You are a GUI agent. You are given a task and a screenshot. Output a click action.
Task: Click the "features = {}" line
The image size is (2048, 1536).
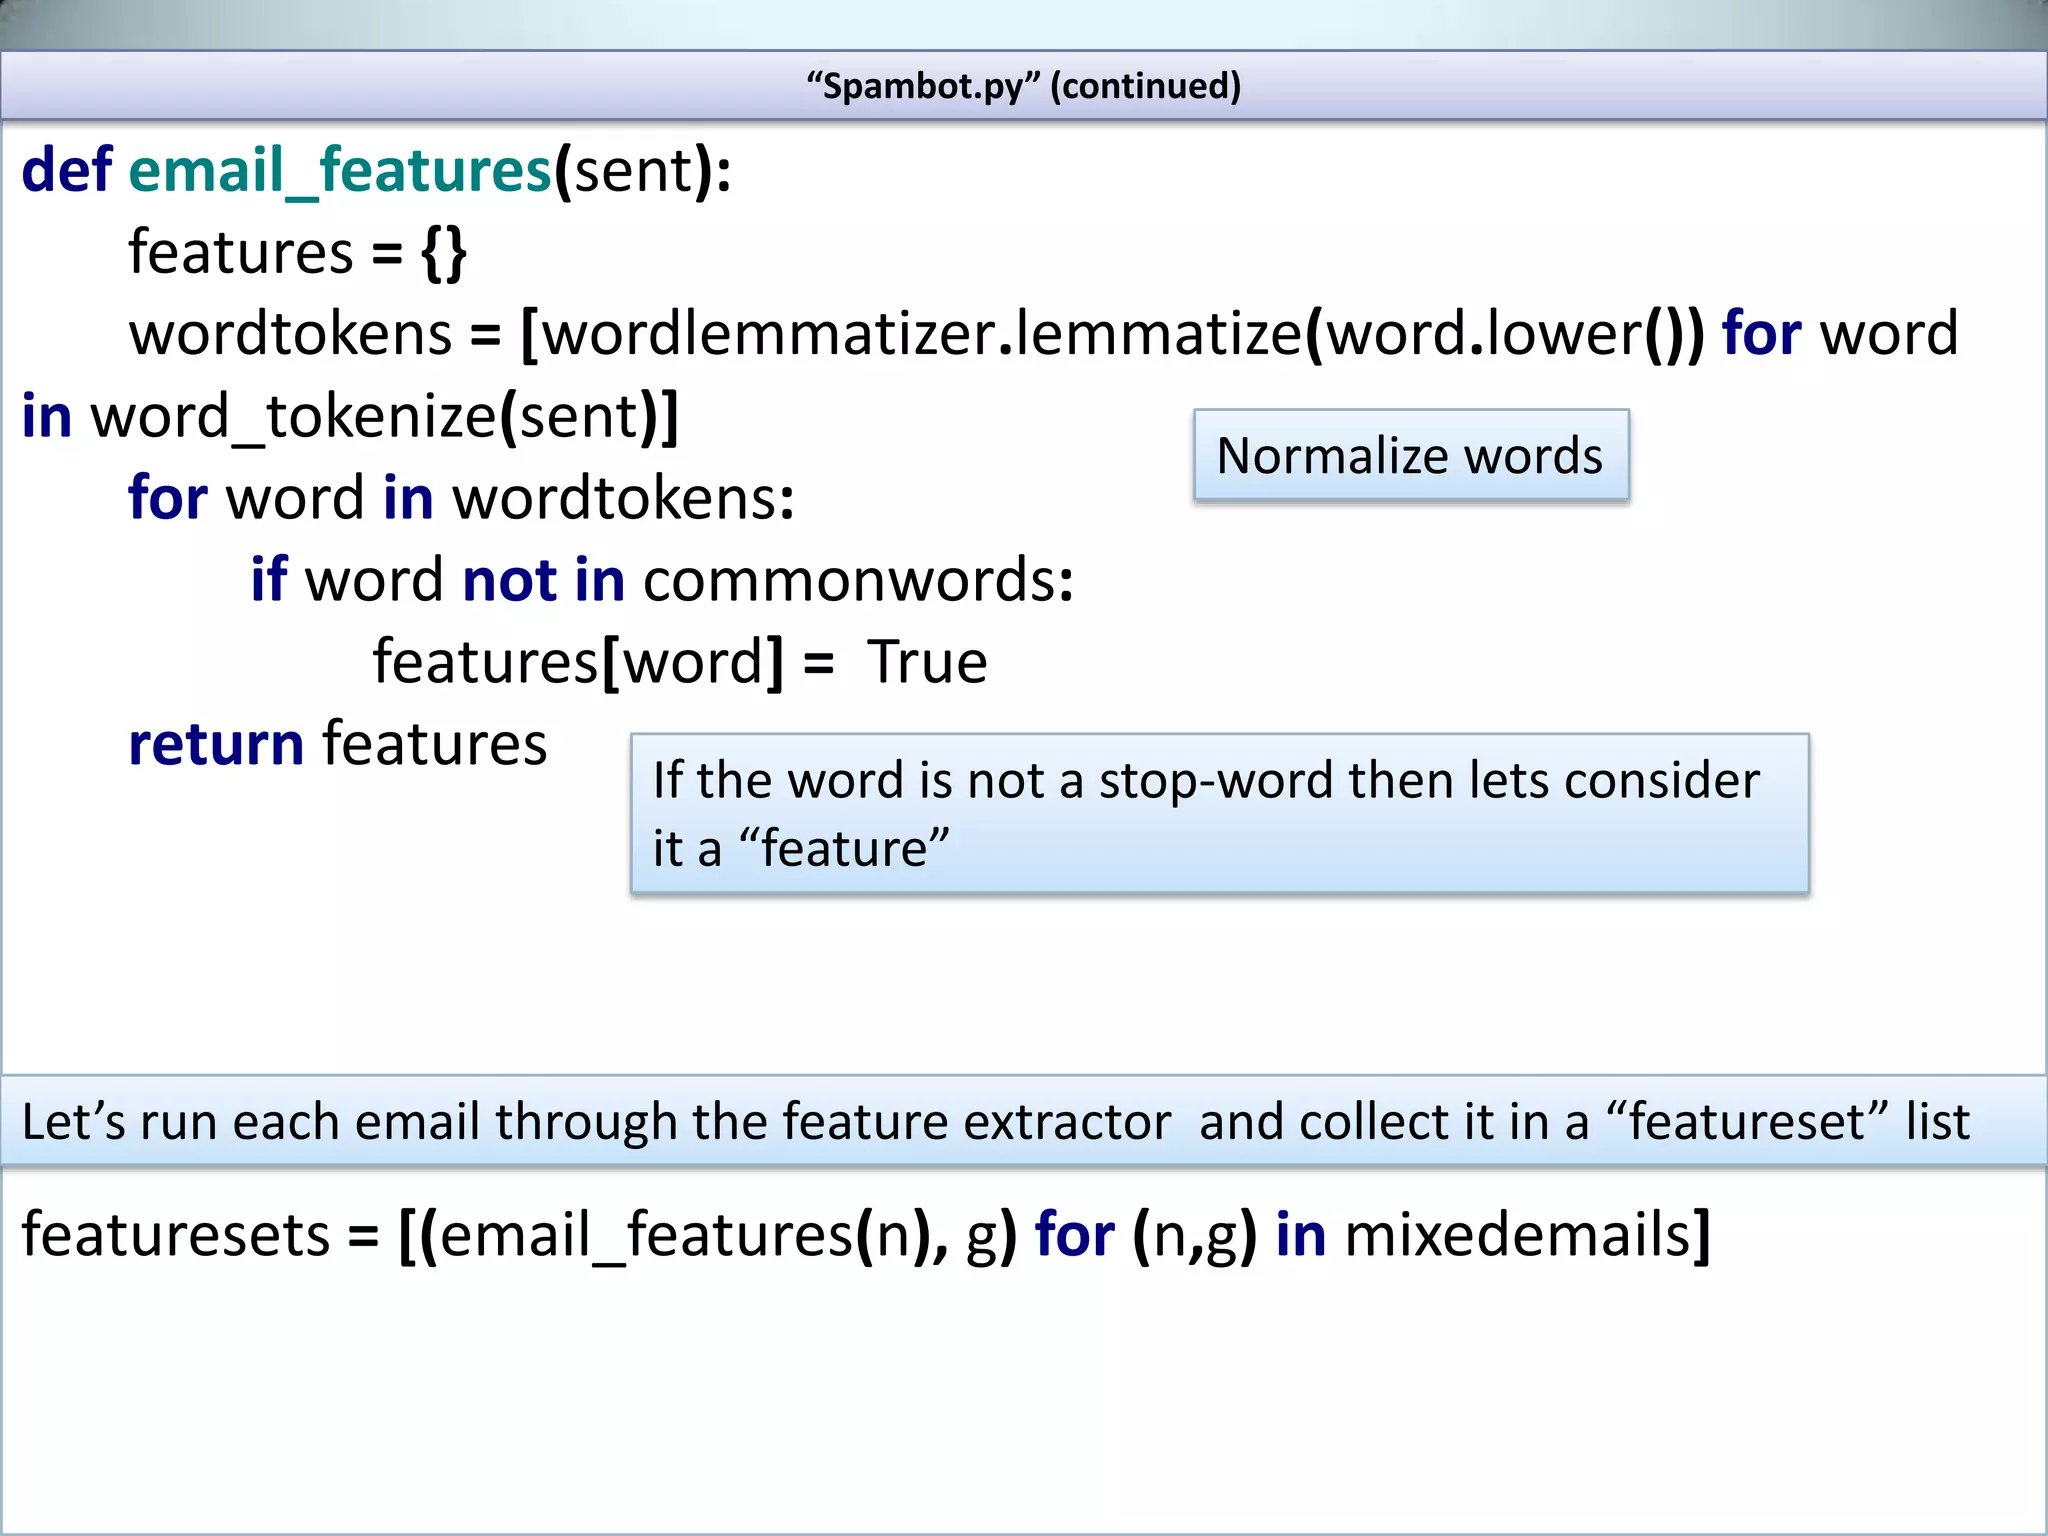tap(297, 252)
